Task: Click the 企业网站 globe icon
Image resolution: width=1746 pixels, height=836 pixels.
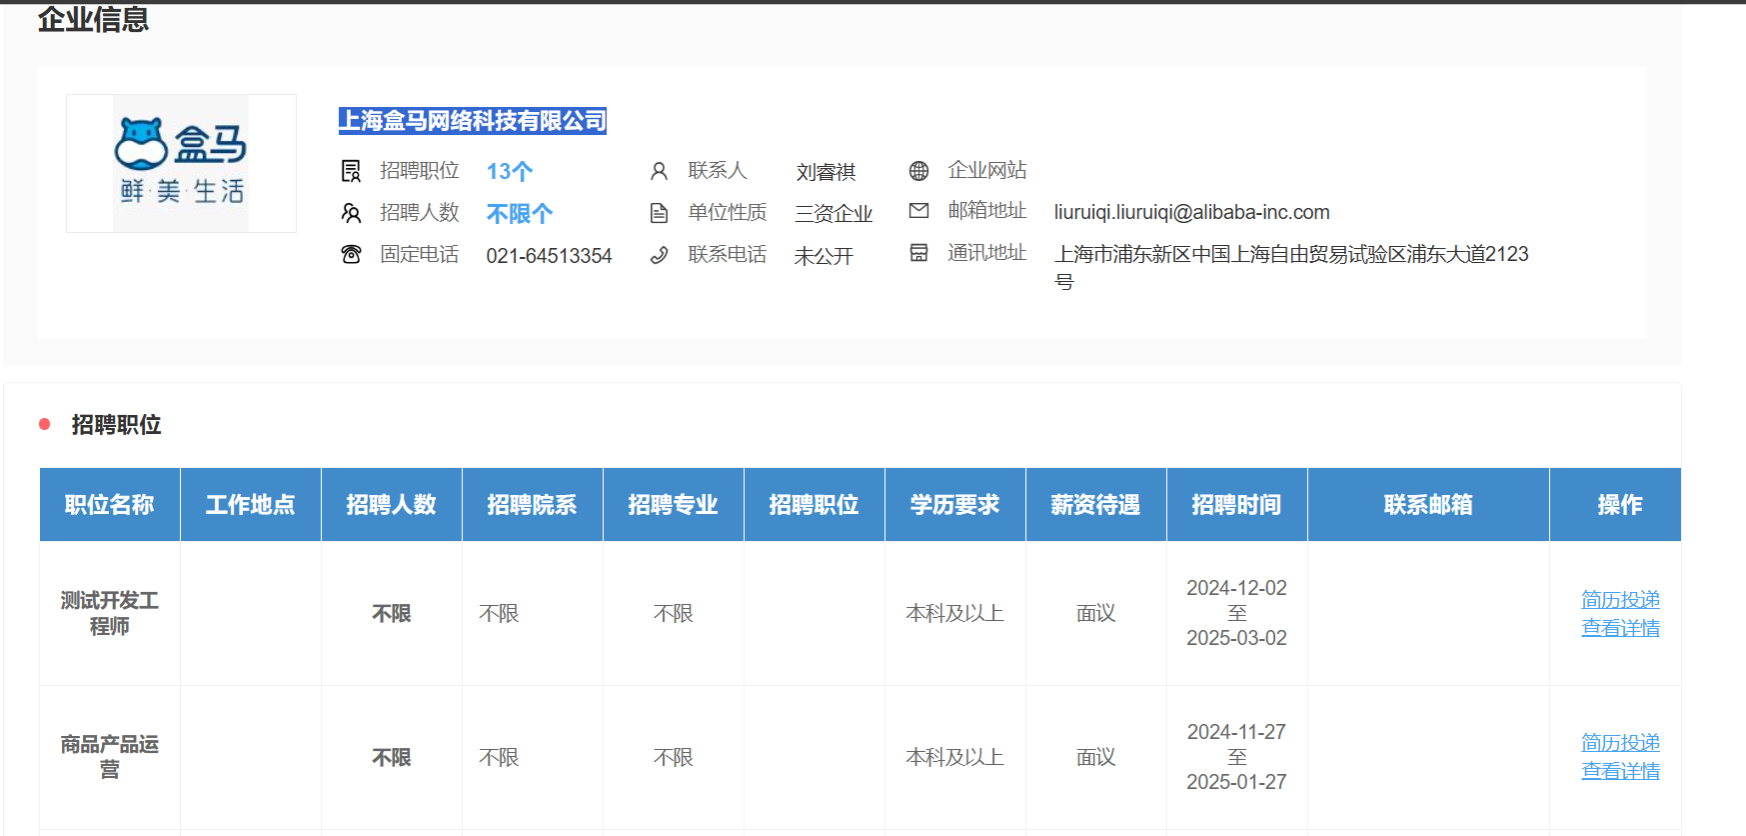Action: 919,171
